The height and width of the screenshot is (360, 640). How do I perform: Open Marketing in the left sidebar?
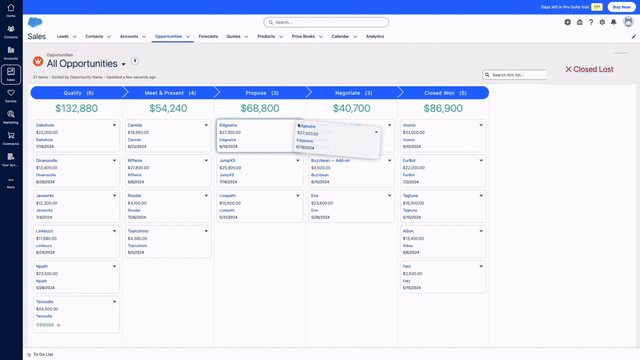click(11, 117)
